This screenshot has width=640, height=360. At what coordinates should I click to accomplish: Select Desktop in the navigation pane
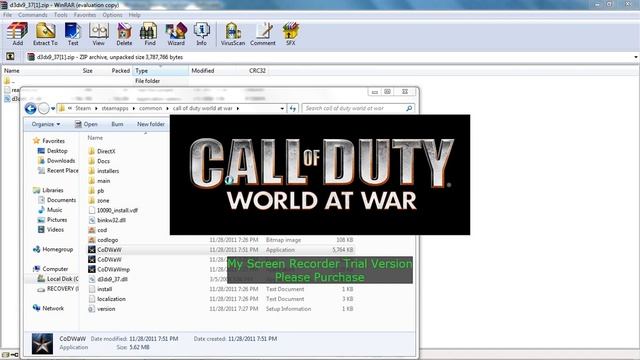point(52,151)
